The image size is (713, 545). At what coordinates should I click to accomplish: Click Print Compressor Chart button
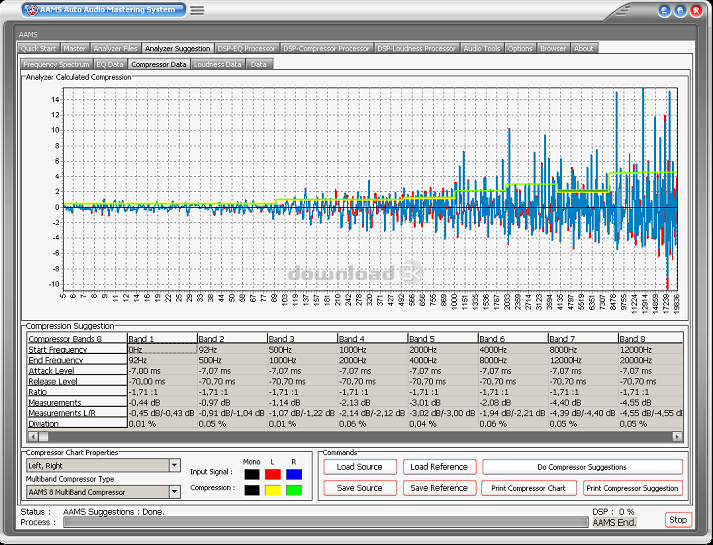(x=528, y=488)
